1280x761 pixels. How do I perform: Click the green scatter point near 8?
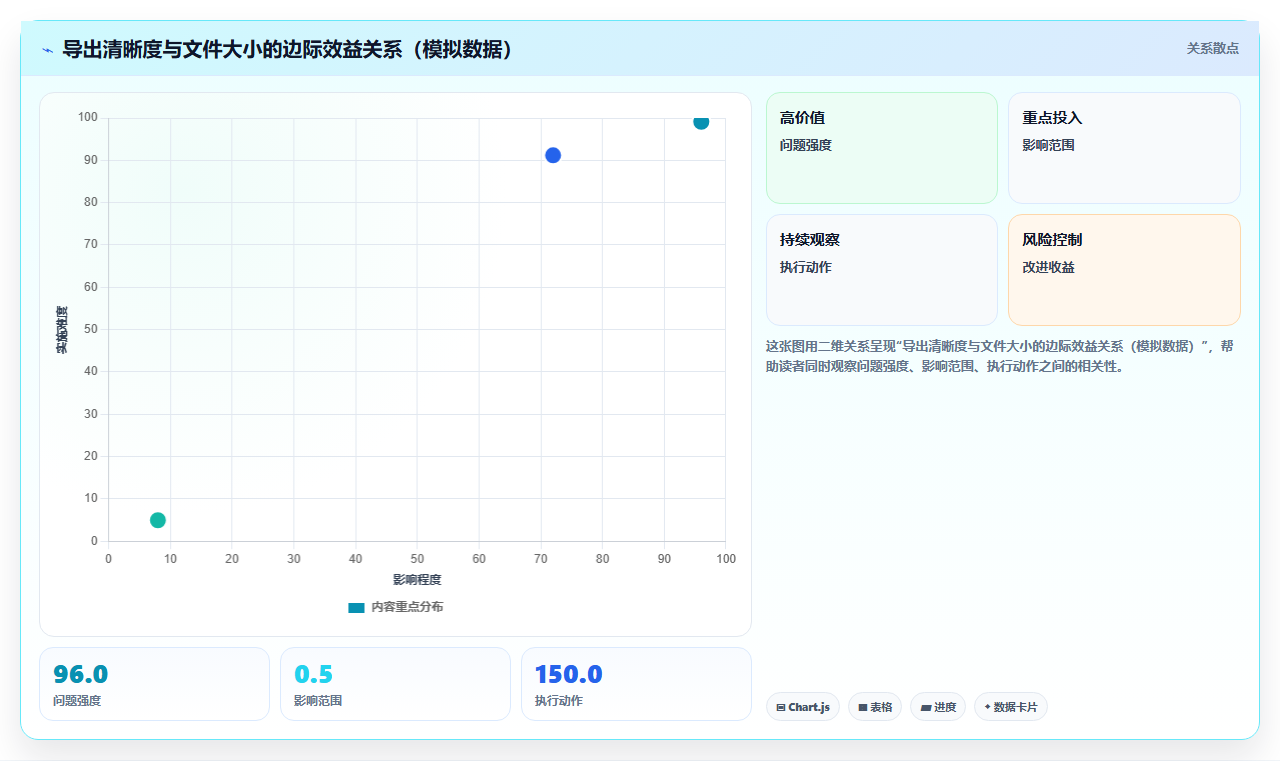158,520
